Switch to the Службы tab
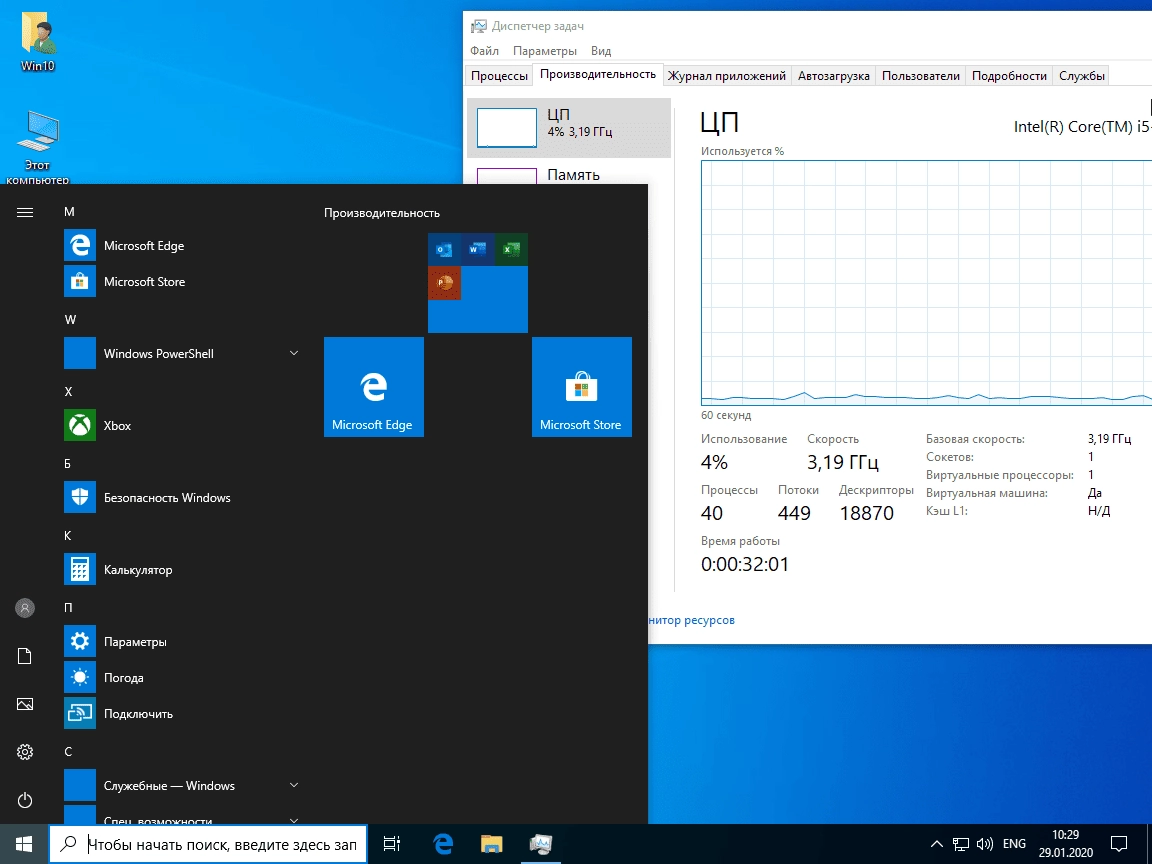 (x=1081, y=76)
